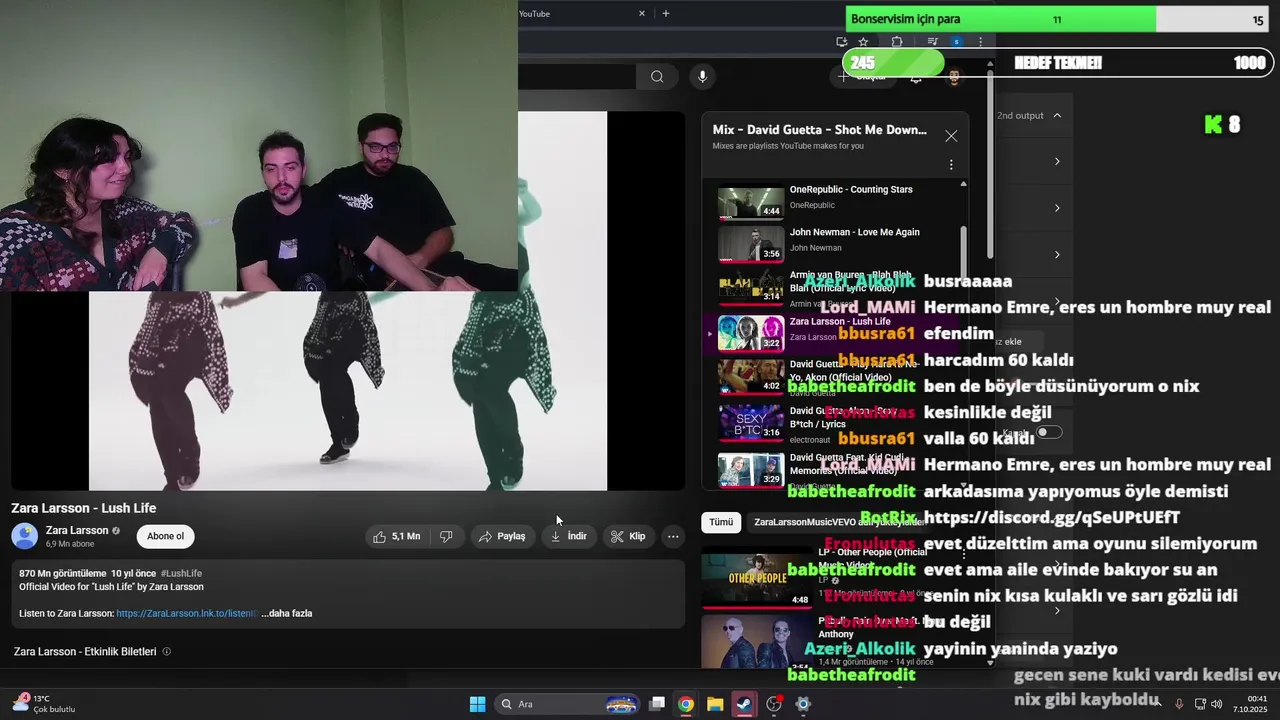Open OBS Studio from taskbar

[x=774, y=704]
